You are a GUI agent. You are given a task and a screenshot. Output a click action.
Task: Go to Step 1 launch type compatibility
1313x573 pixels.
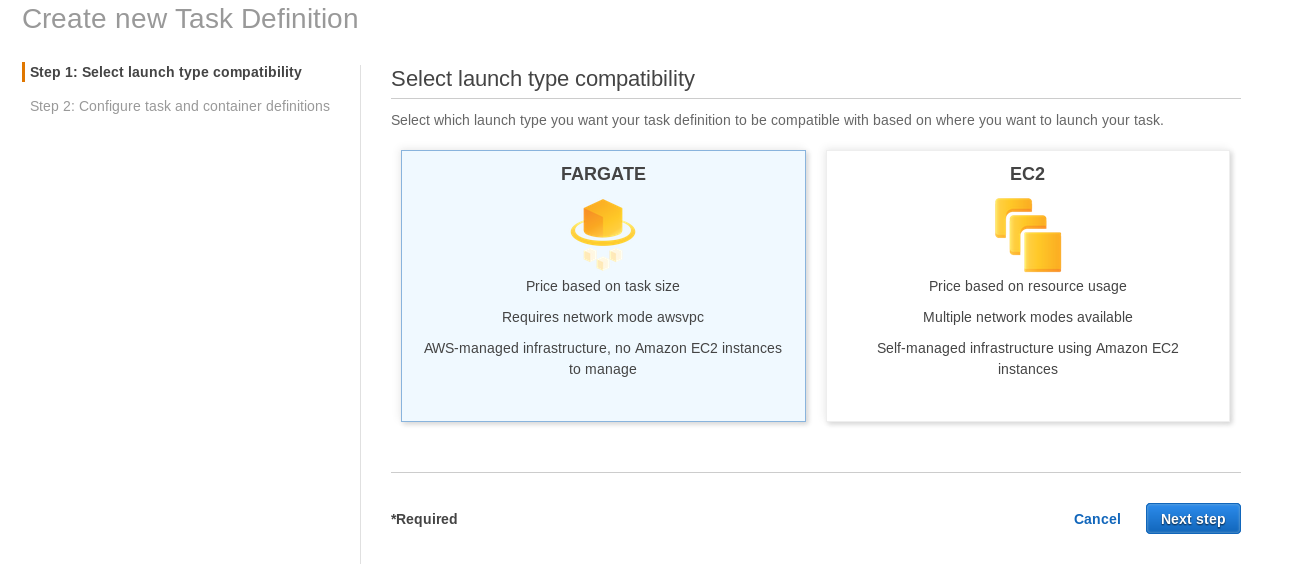(165, 72)
